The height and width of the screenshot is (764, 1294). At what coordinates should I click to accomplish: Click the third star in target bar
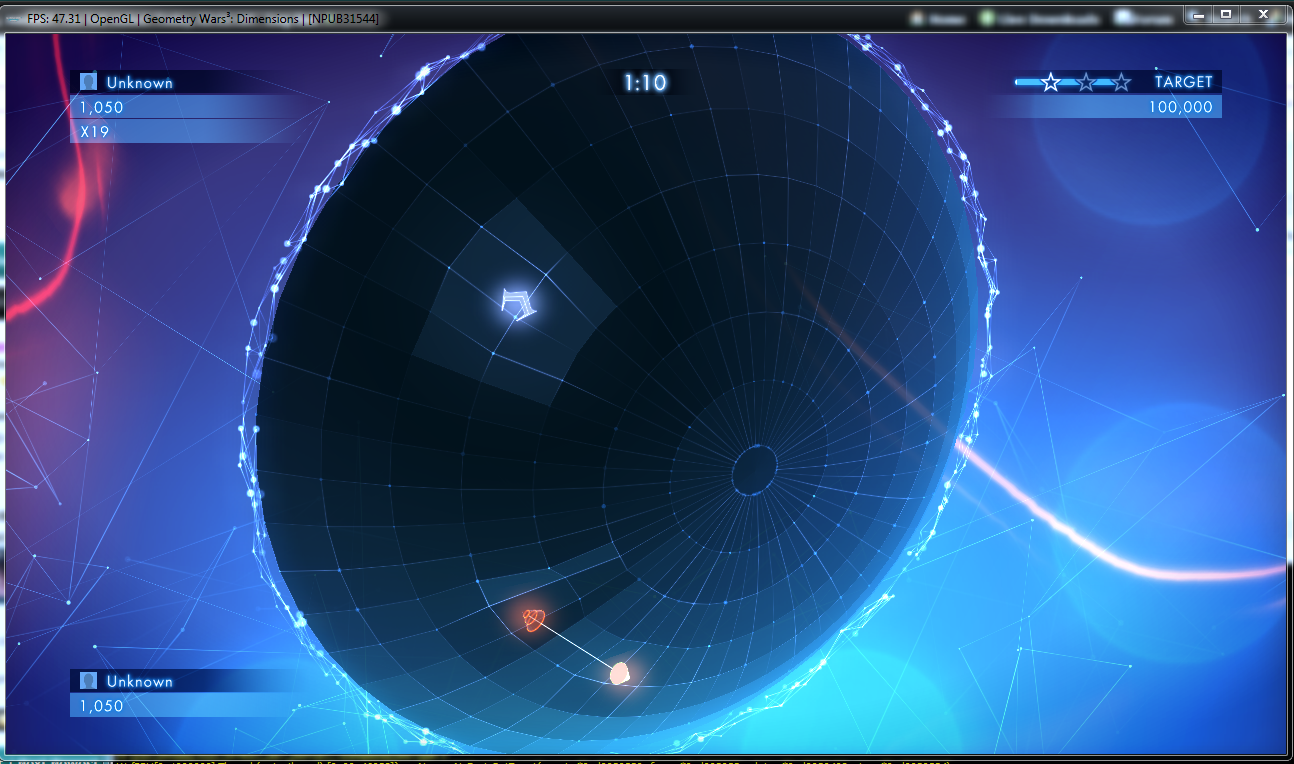[x=1122, y=82]
